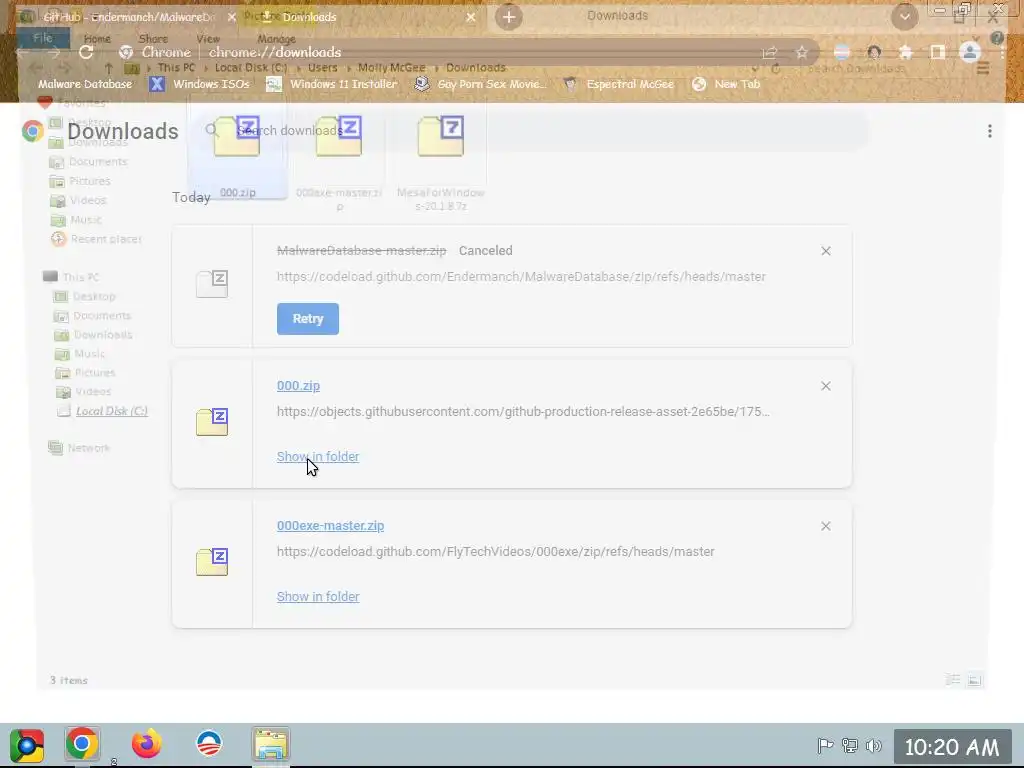Open the Action Center flag icon
Image resolution: width=1024 pixels, height=768 pixels.
[x=825, y=745]
